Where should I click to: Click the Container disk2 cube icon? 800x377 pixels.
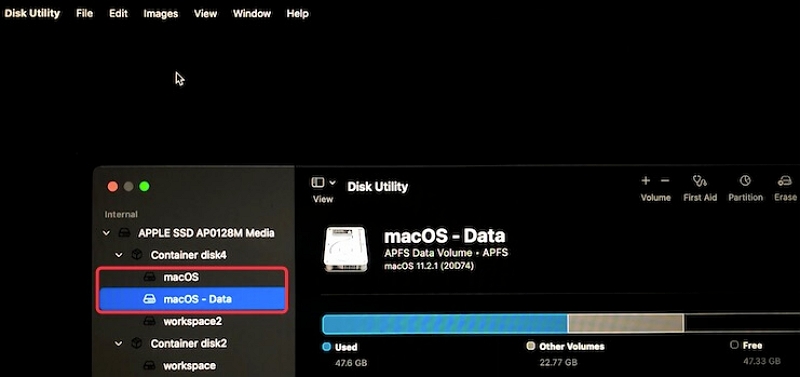pyautogui.click(x=136, y=344)
